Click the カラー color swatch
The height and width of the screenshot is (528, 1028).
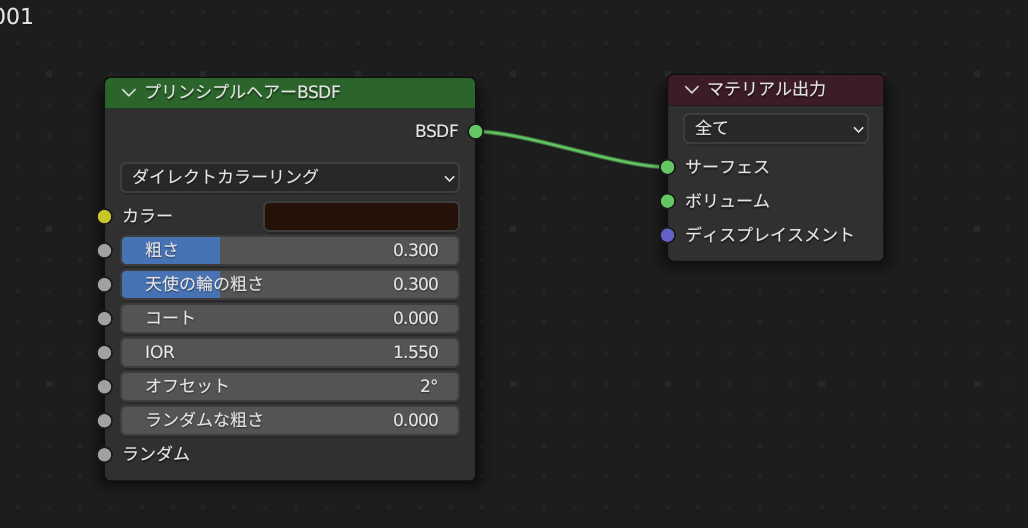click(x=361, y=216)
